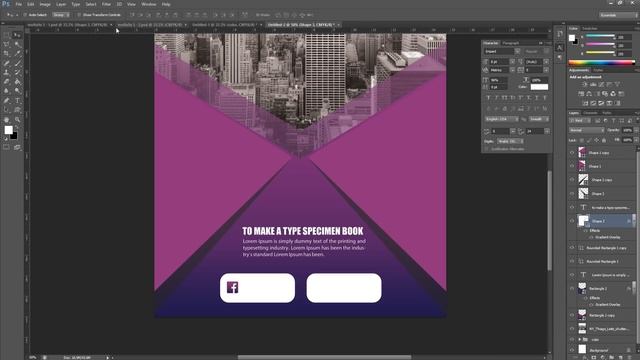
Task: Switch to the Channels tab
Action: click(x=590, y=113)
